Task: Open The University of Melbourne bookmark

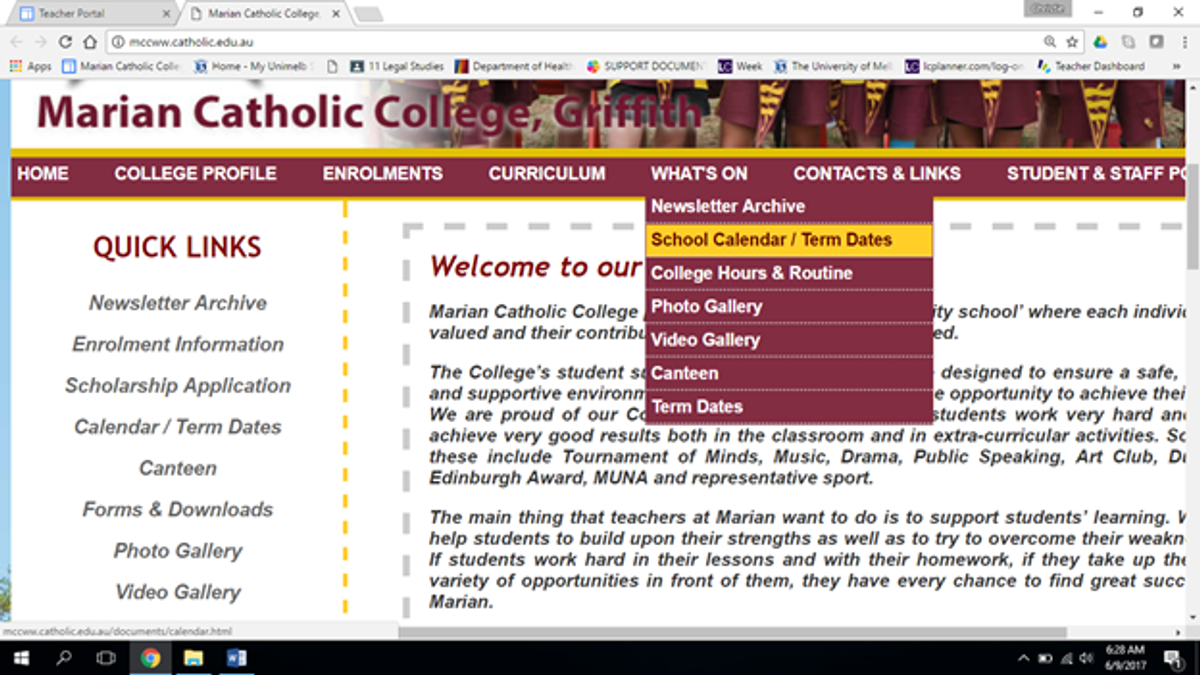Action: 835,66
